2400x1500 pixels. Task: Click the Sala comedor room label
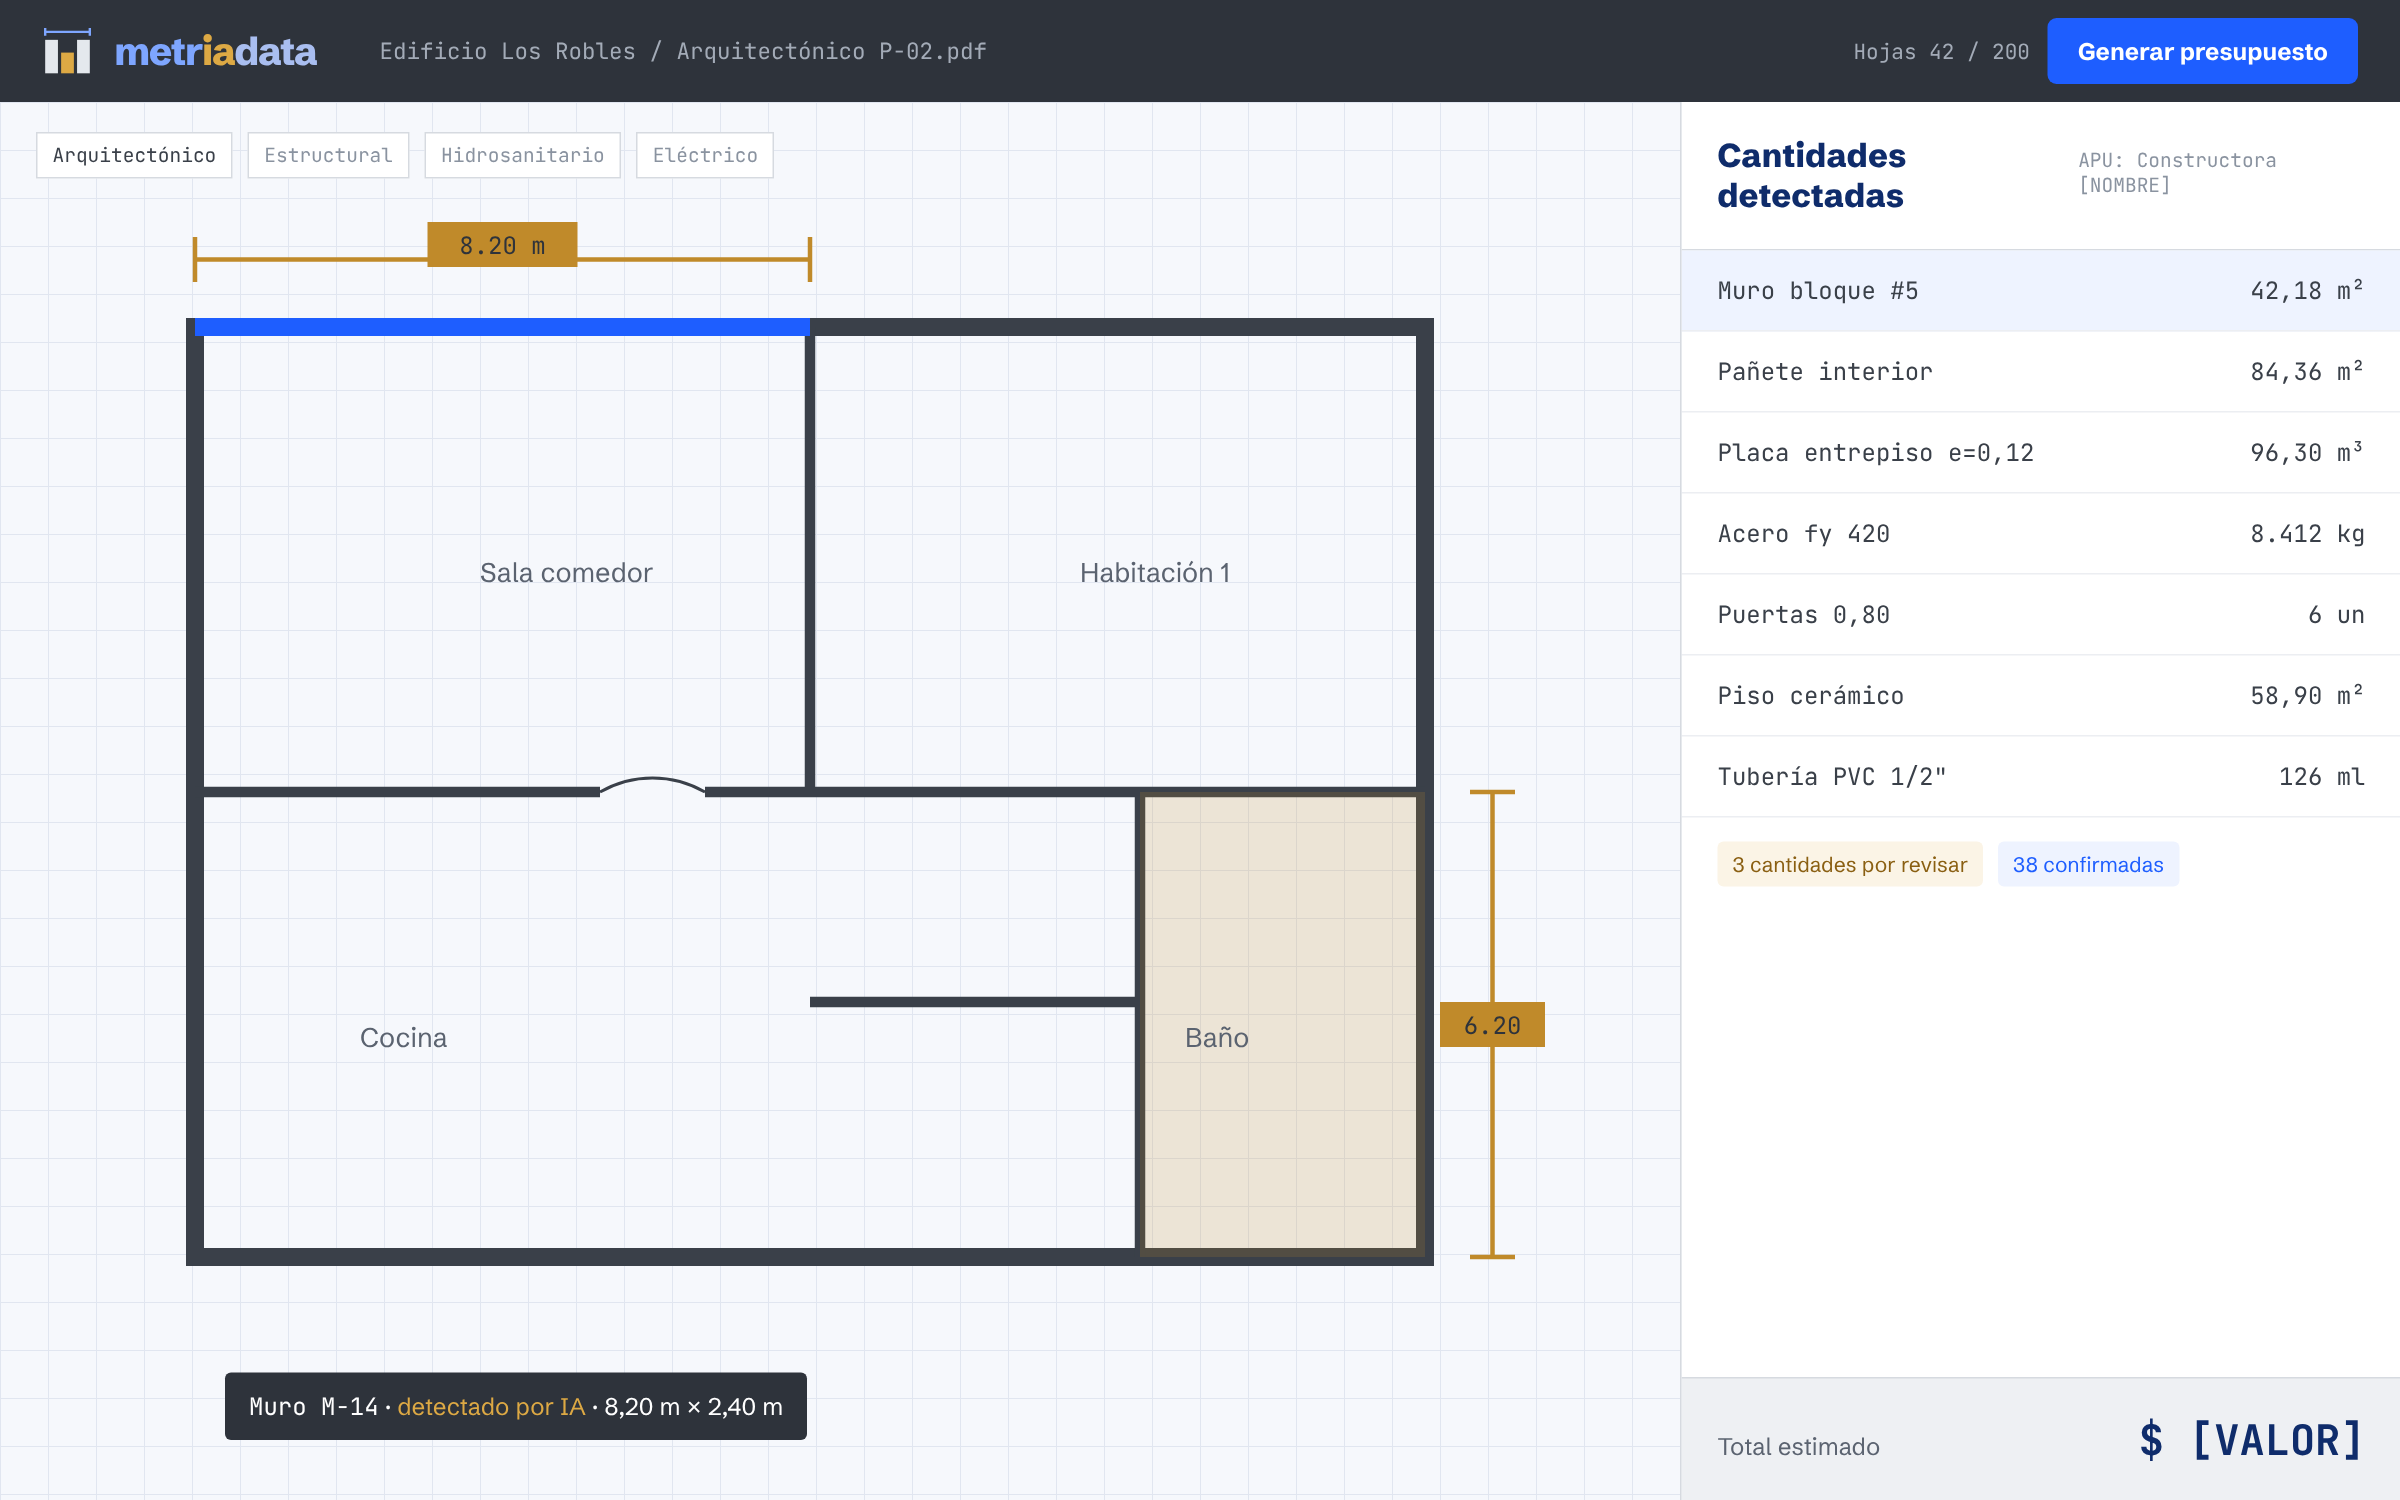coord(566,573)
